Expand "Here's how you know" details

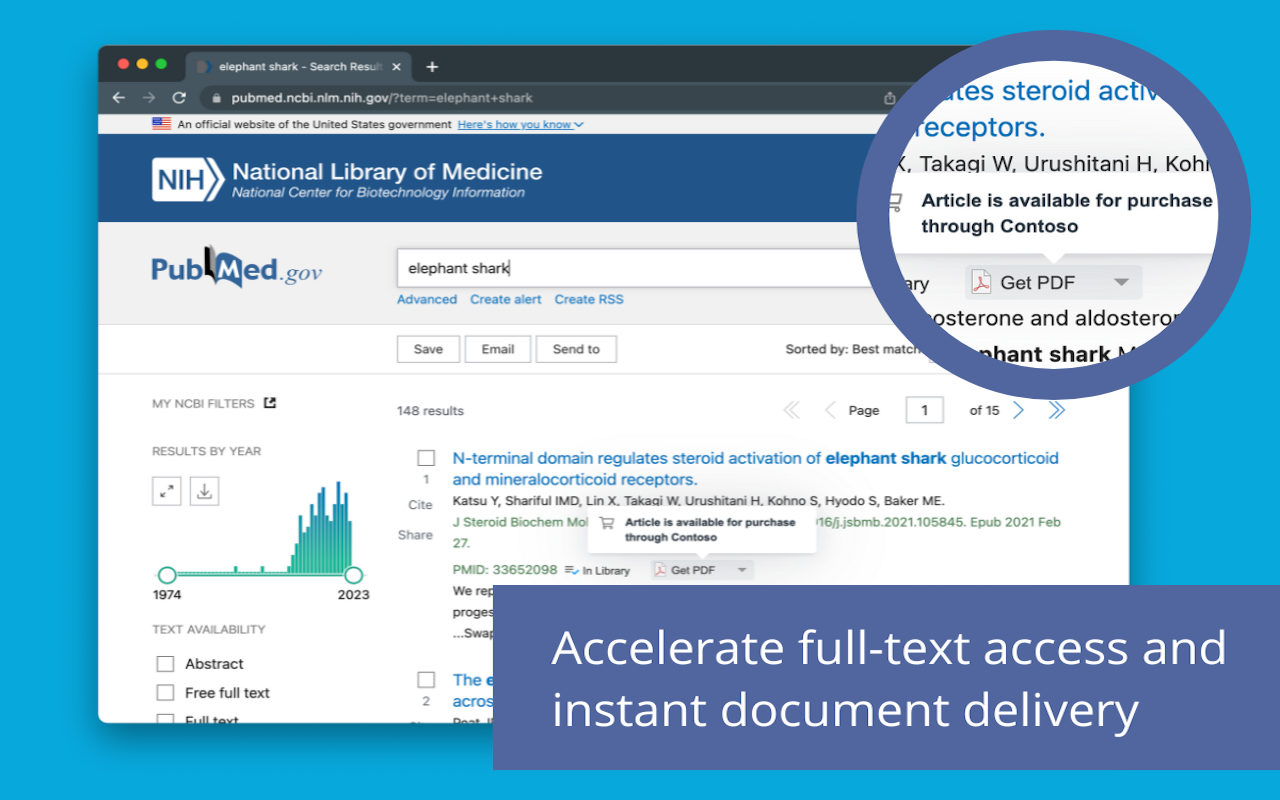520,124
